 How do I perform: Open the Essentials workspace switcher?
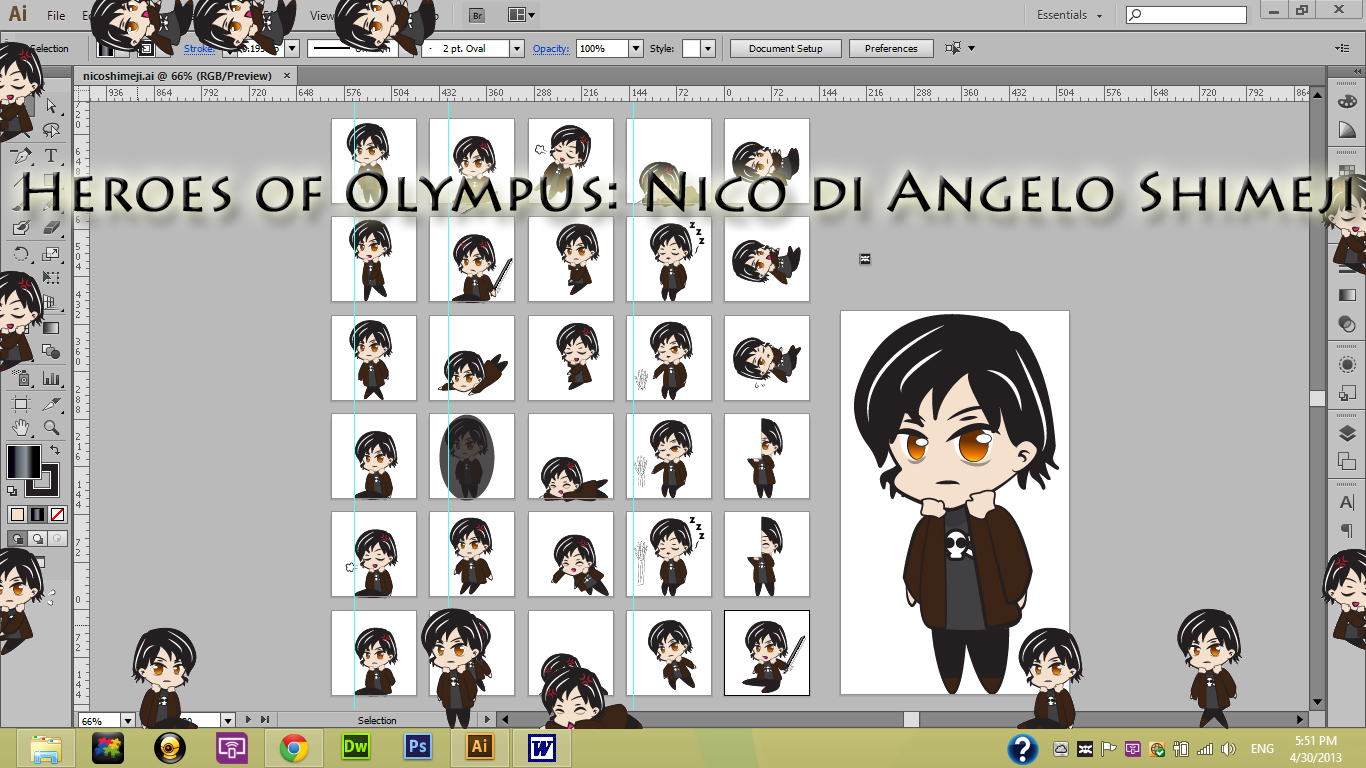point(1069,15)
